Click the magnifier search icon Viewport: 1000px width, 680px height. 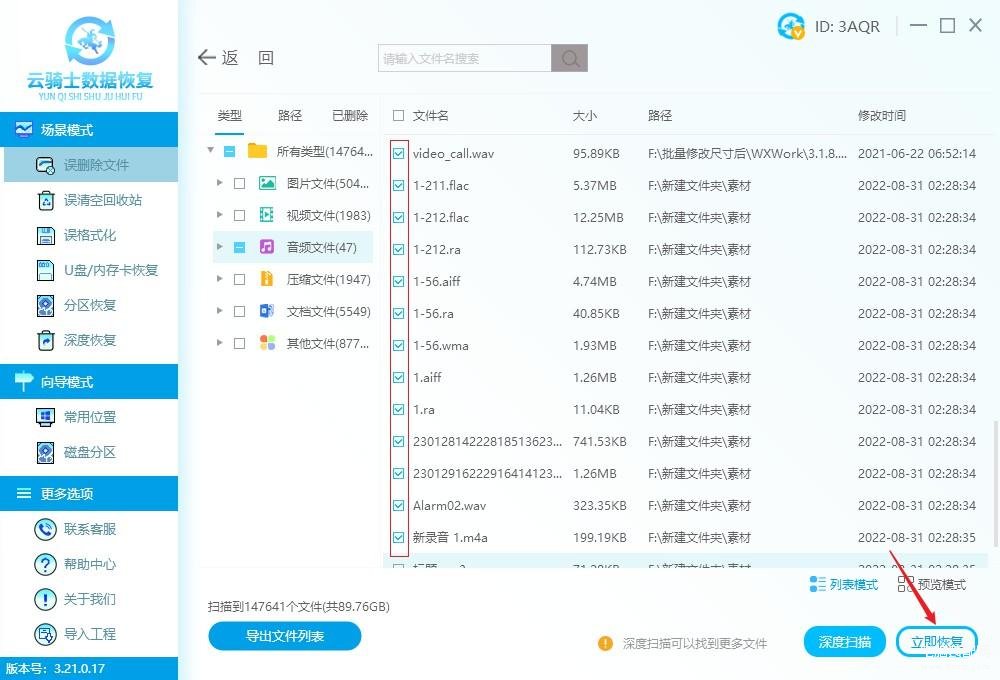(569, 59)
